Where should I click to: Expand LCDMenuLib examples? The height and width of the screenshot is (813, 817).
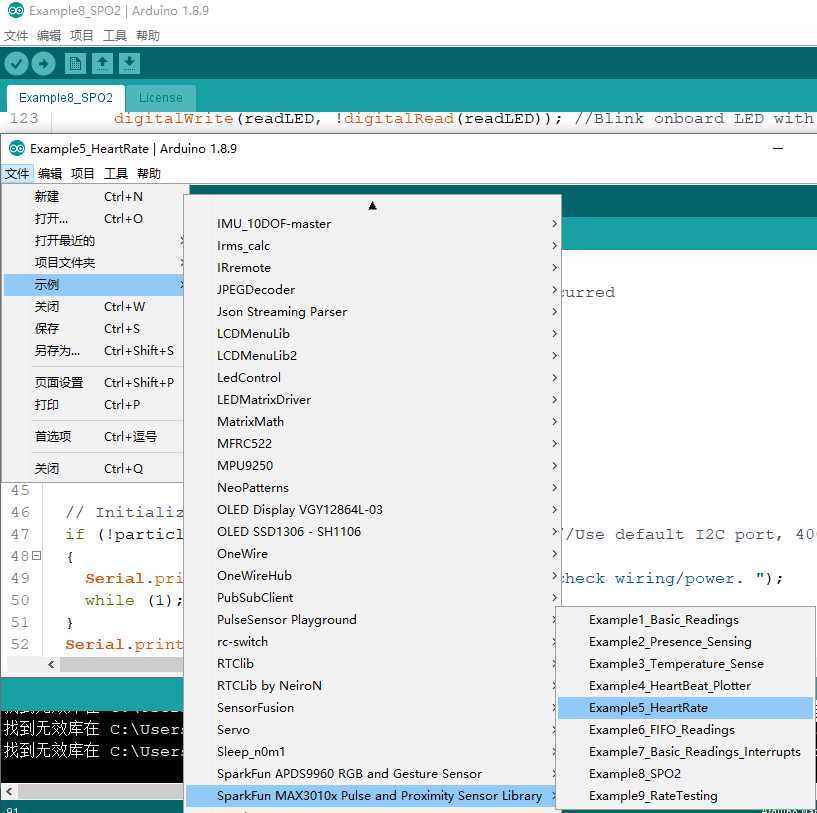pyautogui.click(x=373, y=334)
